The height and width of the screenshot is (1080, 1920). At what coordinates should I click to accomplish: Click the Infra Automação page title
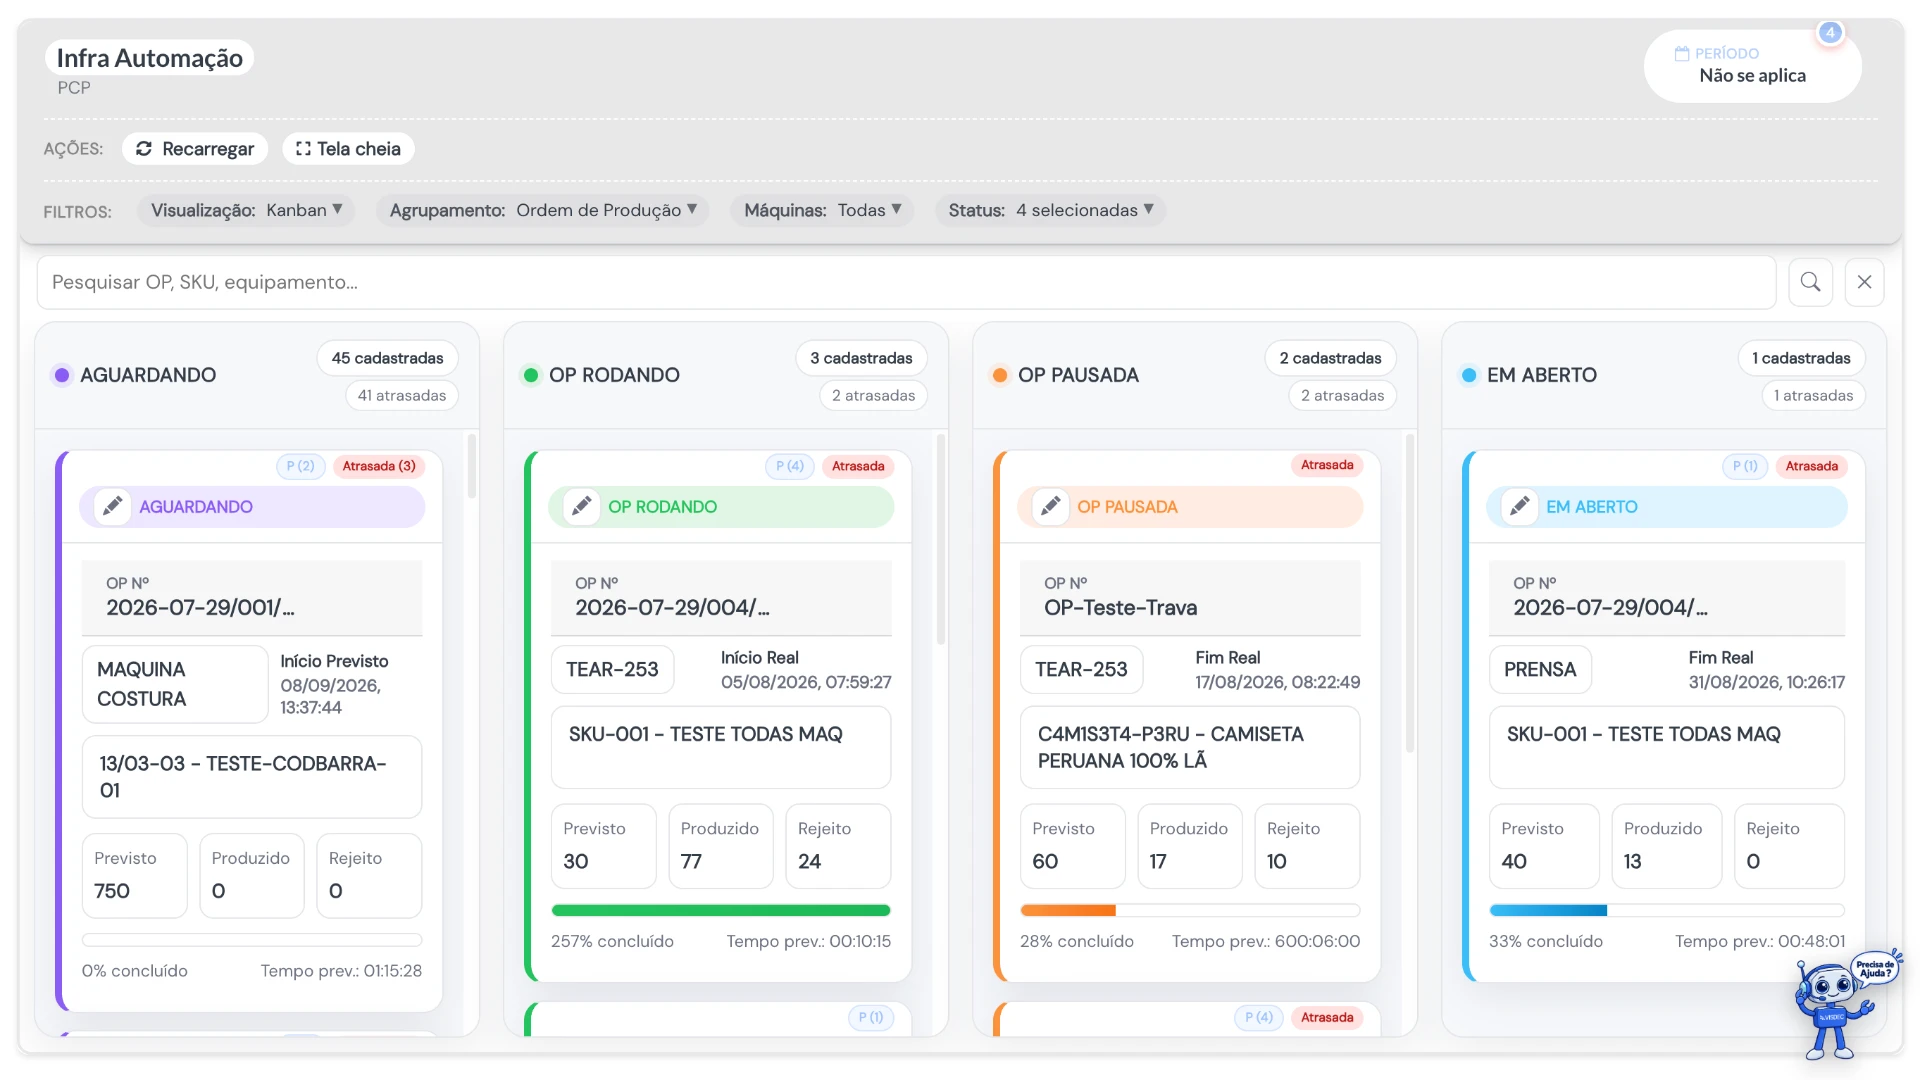(150, 58)
